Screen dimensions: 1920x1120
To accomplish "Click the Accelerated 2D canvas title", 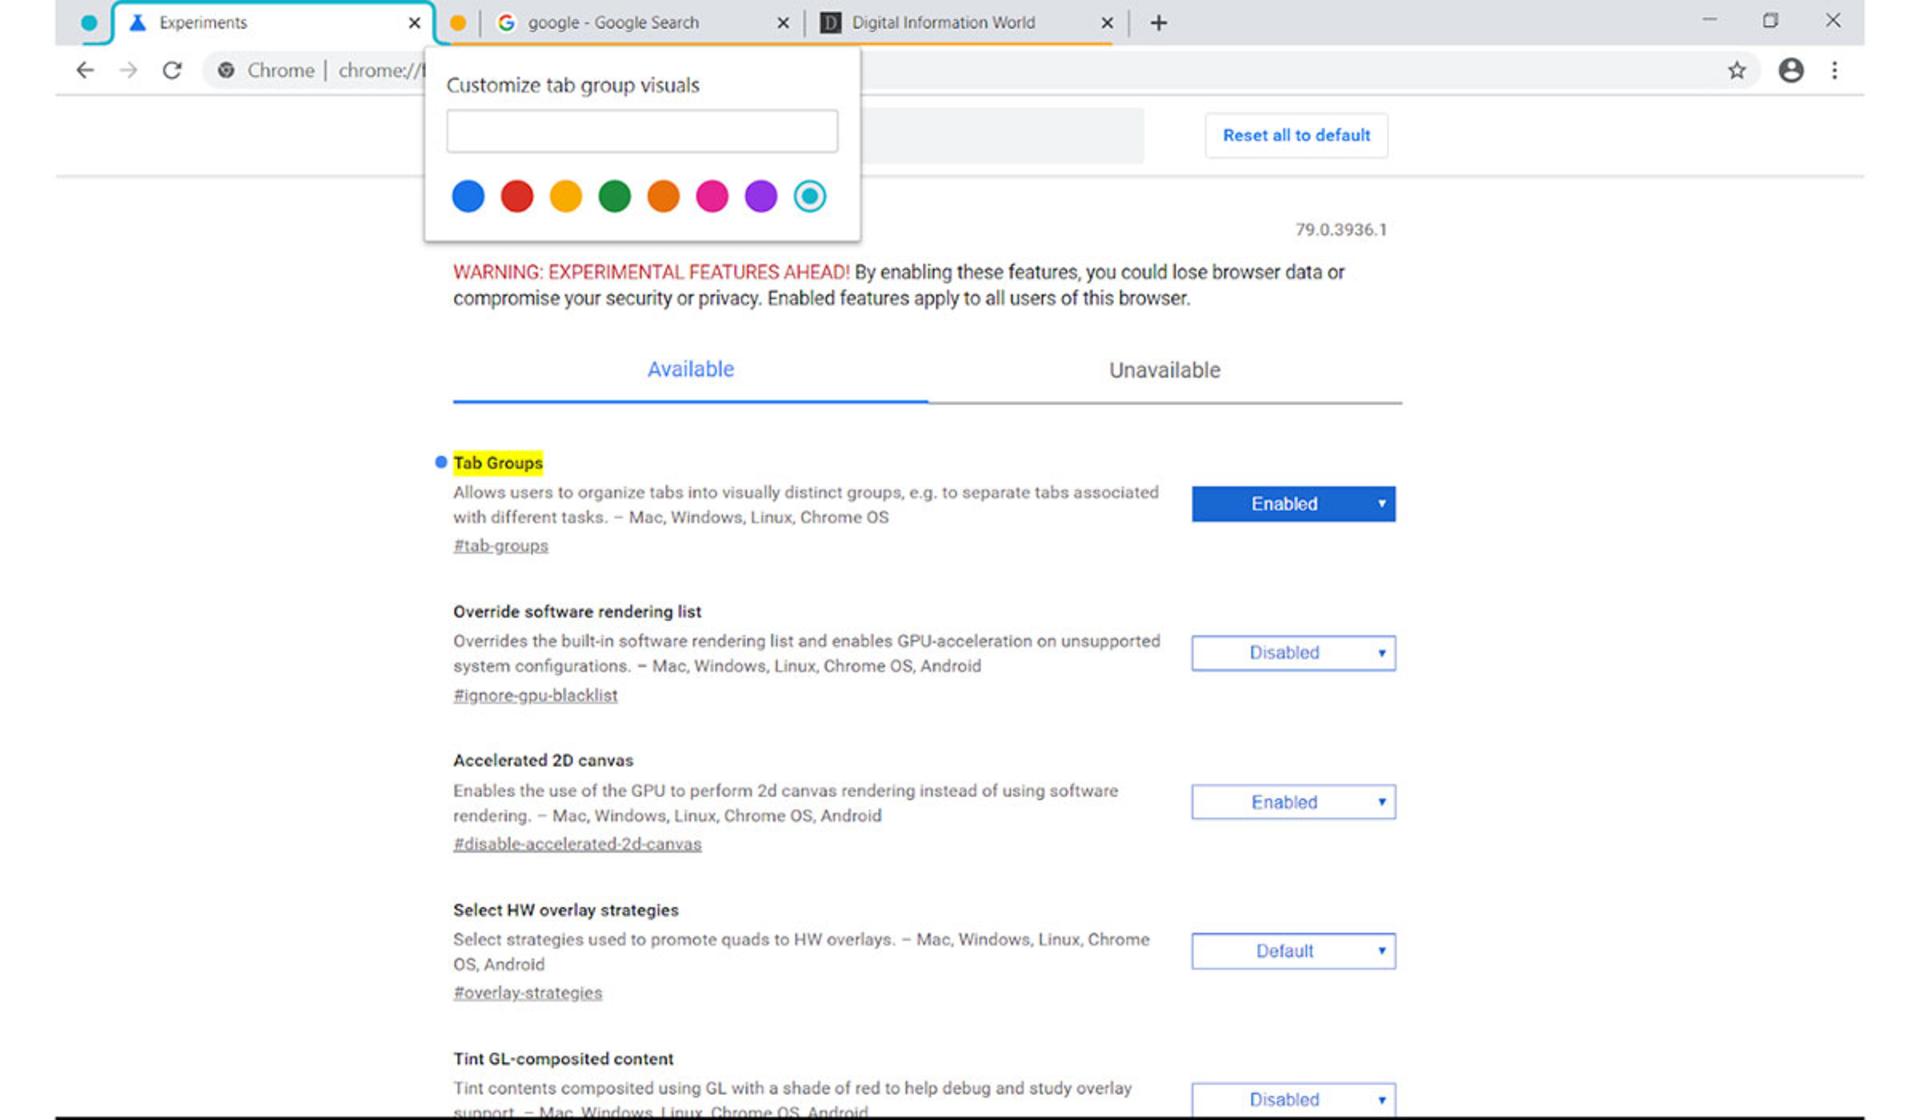I will 543,761.
